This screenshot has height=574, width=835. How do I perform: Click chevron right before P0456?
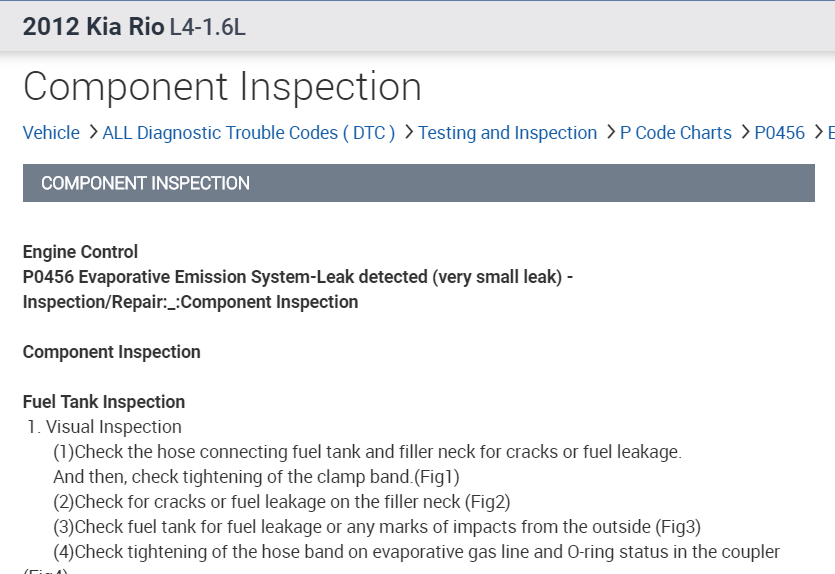click(745, 133)
